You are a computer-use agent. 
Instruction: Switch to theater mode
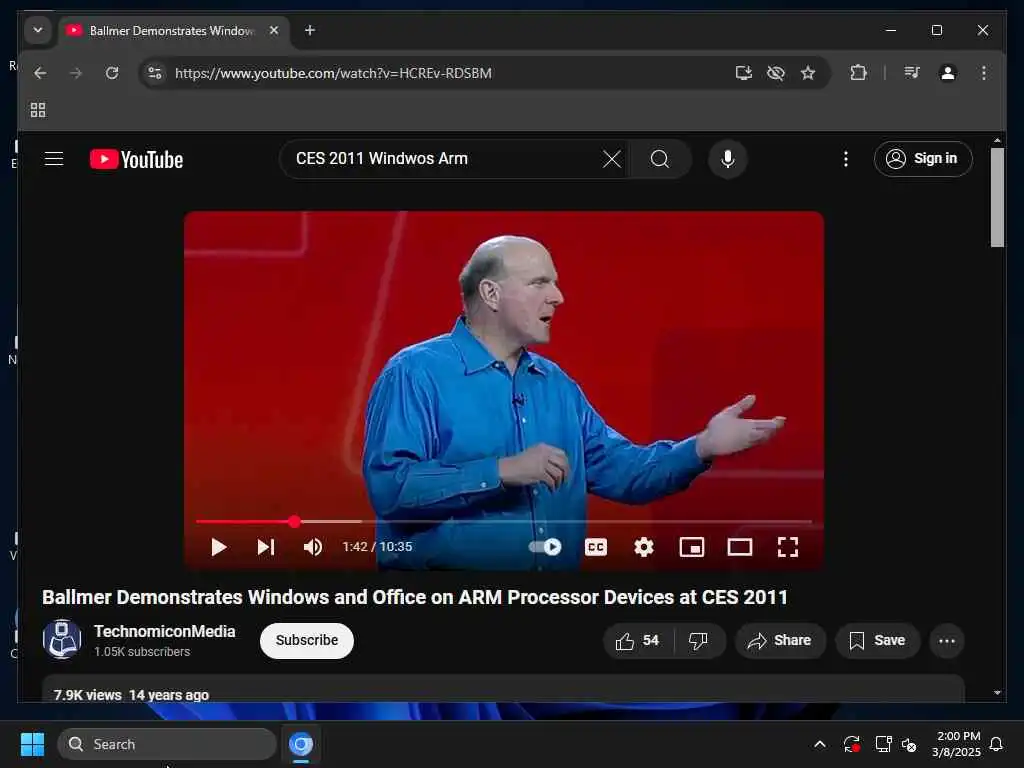pyautogui.click(x=739, y=547)
